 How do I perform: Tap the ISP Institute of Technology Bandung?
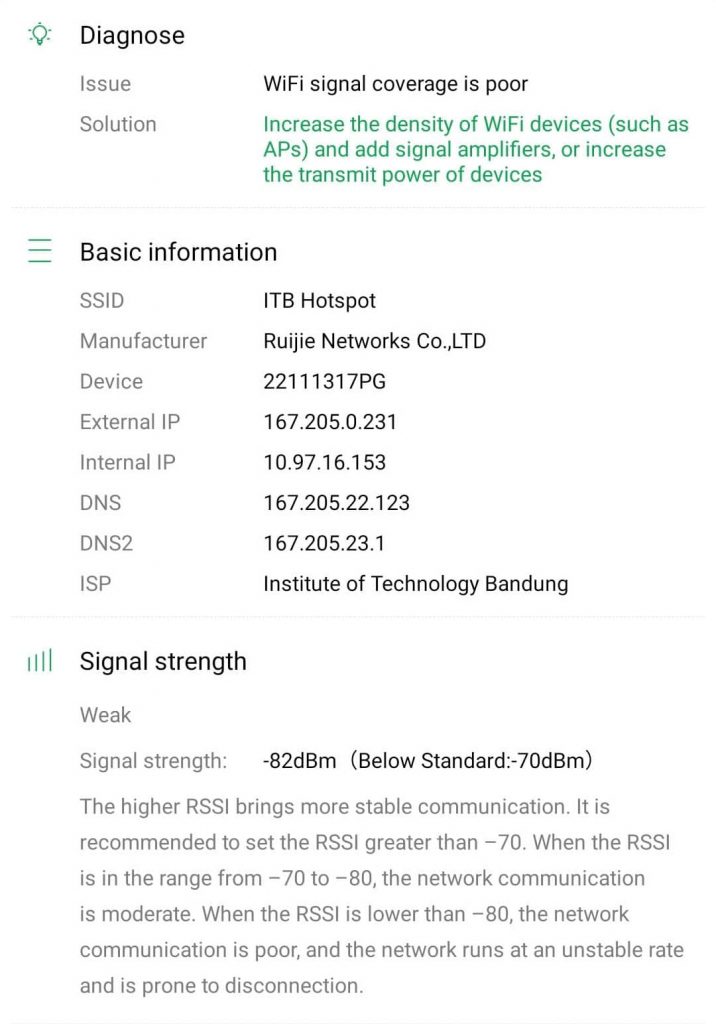click(x=415, y=584)
